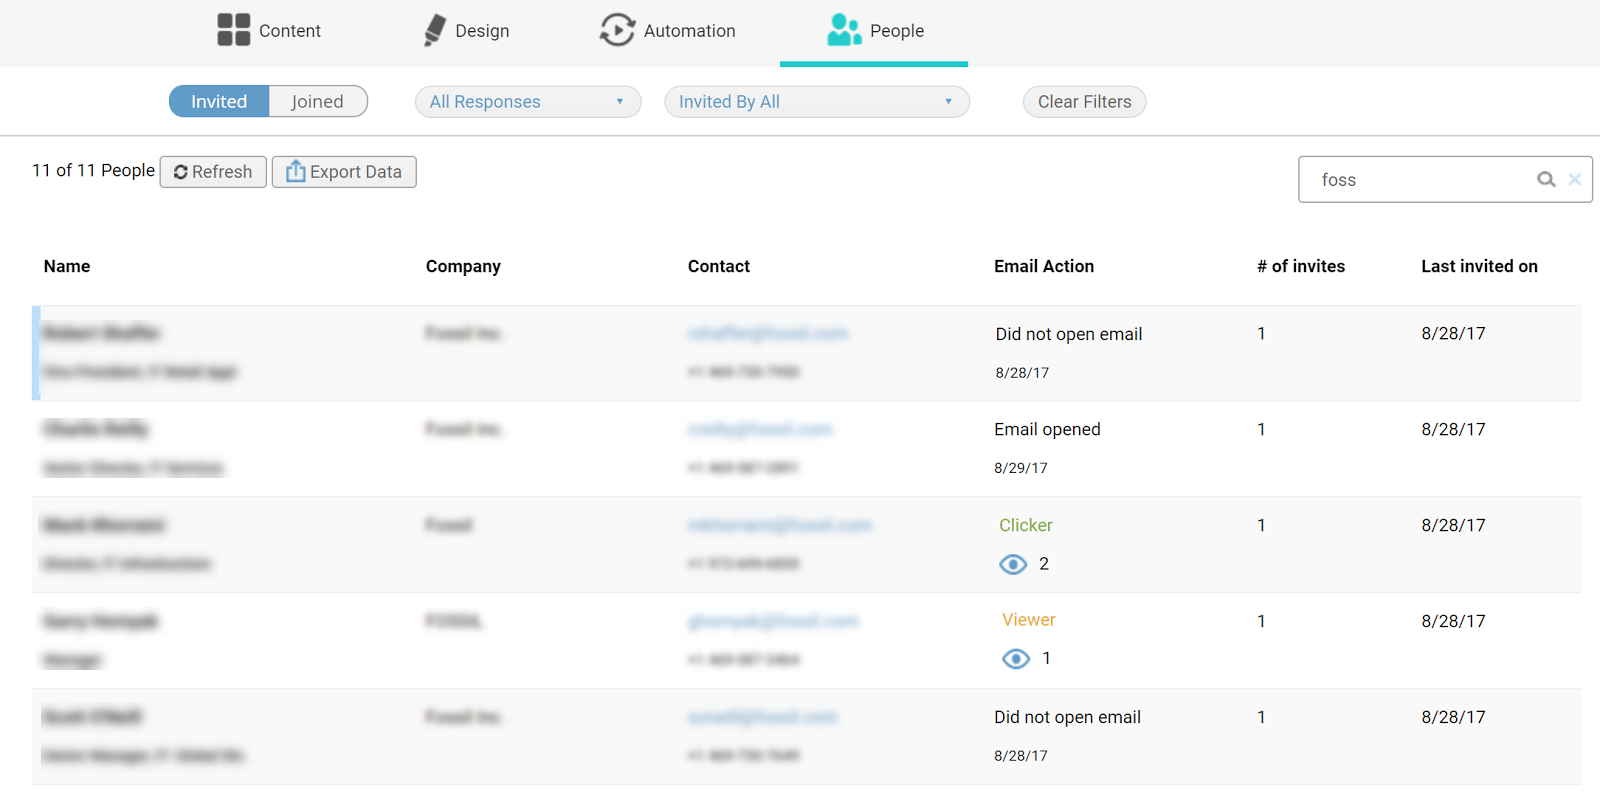
Task: Click the eye icon in Clicker row
Action: coord(1013,565)
